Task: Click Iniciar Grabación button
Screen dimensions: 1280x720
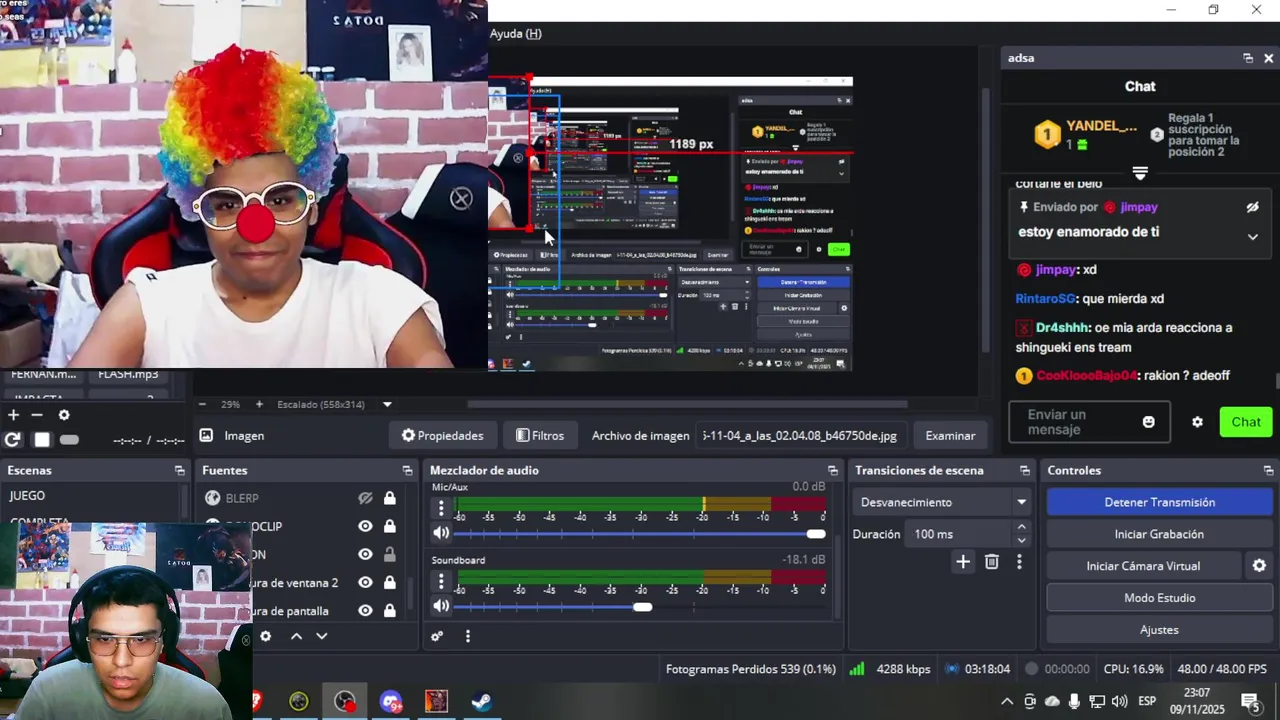Action: (1159, 534)
